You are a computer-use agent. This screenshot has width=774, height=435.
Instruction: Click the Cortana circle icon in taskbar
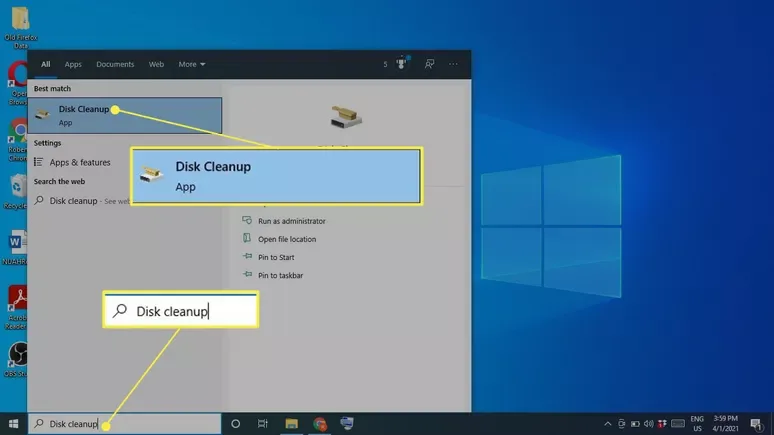pyautogui.click(x=235, y=424)
